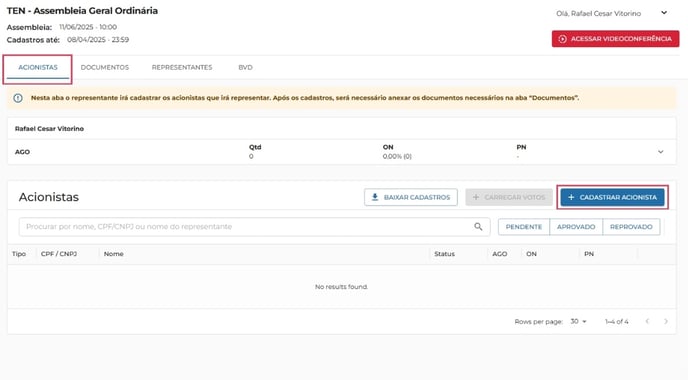Click TEN - Assembleia Geral Ordinária title
Viewport: 688px width, 380px height.
82,11
